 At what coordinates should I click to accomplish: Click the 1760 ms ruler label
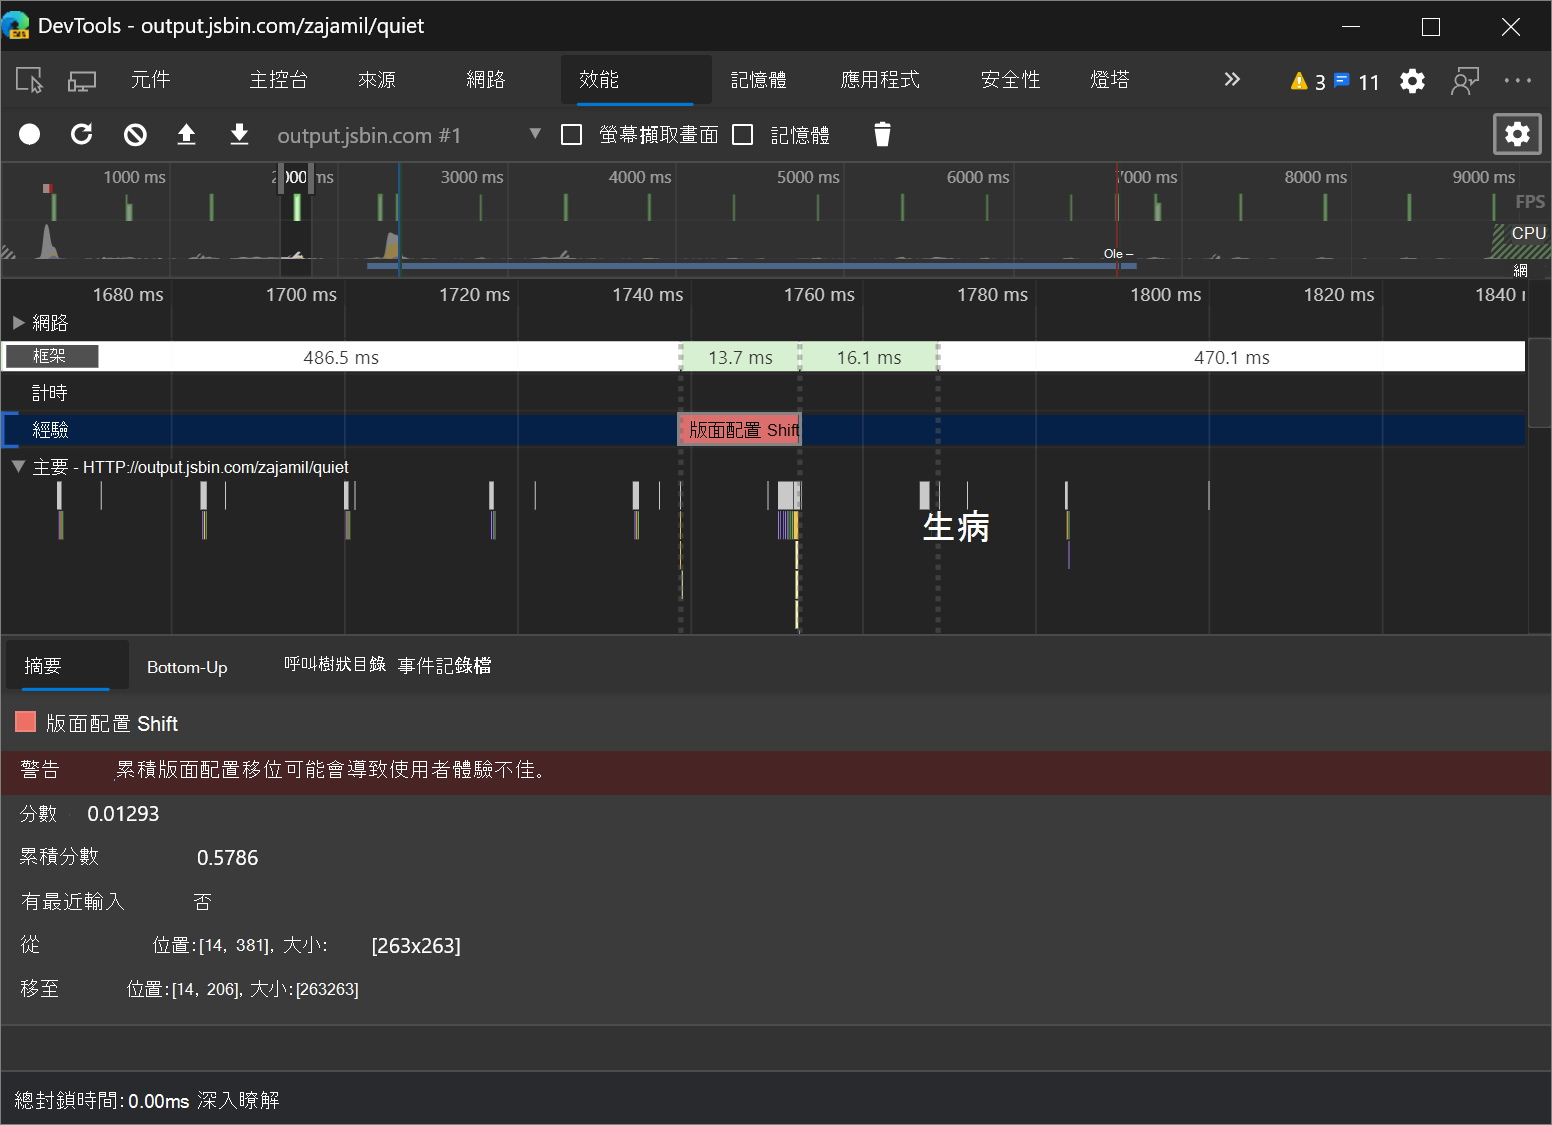(x=819, y=295)
